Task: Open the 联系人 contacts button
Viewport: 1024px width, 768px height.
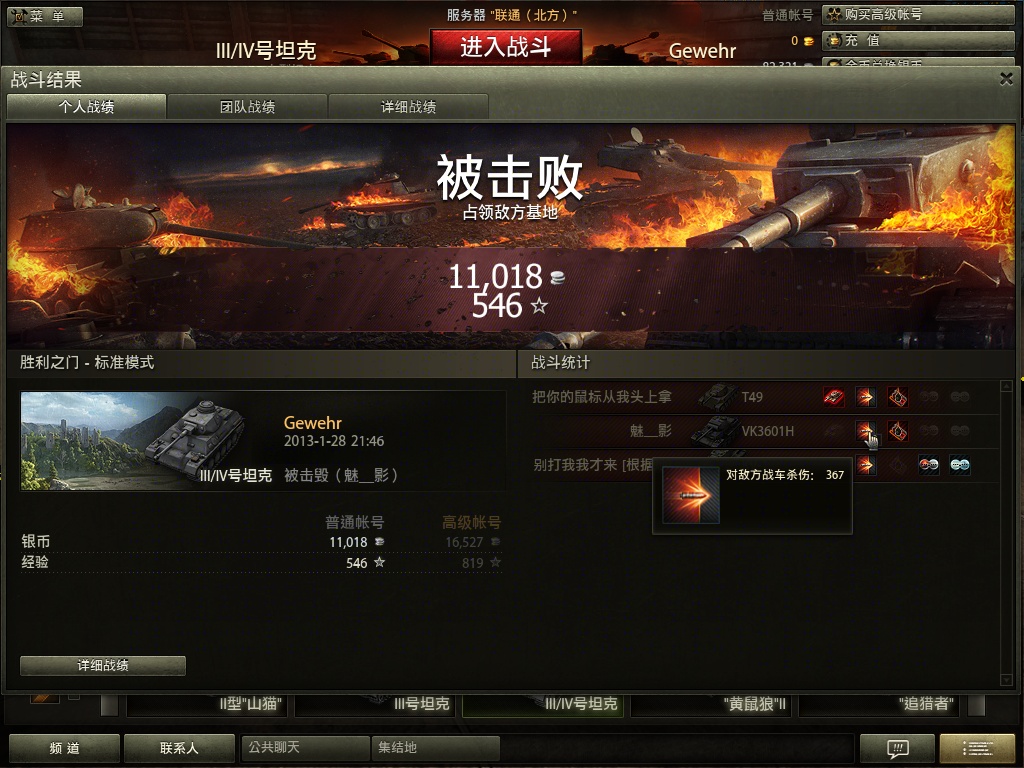Action: 179,748
